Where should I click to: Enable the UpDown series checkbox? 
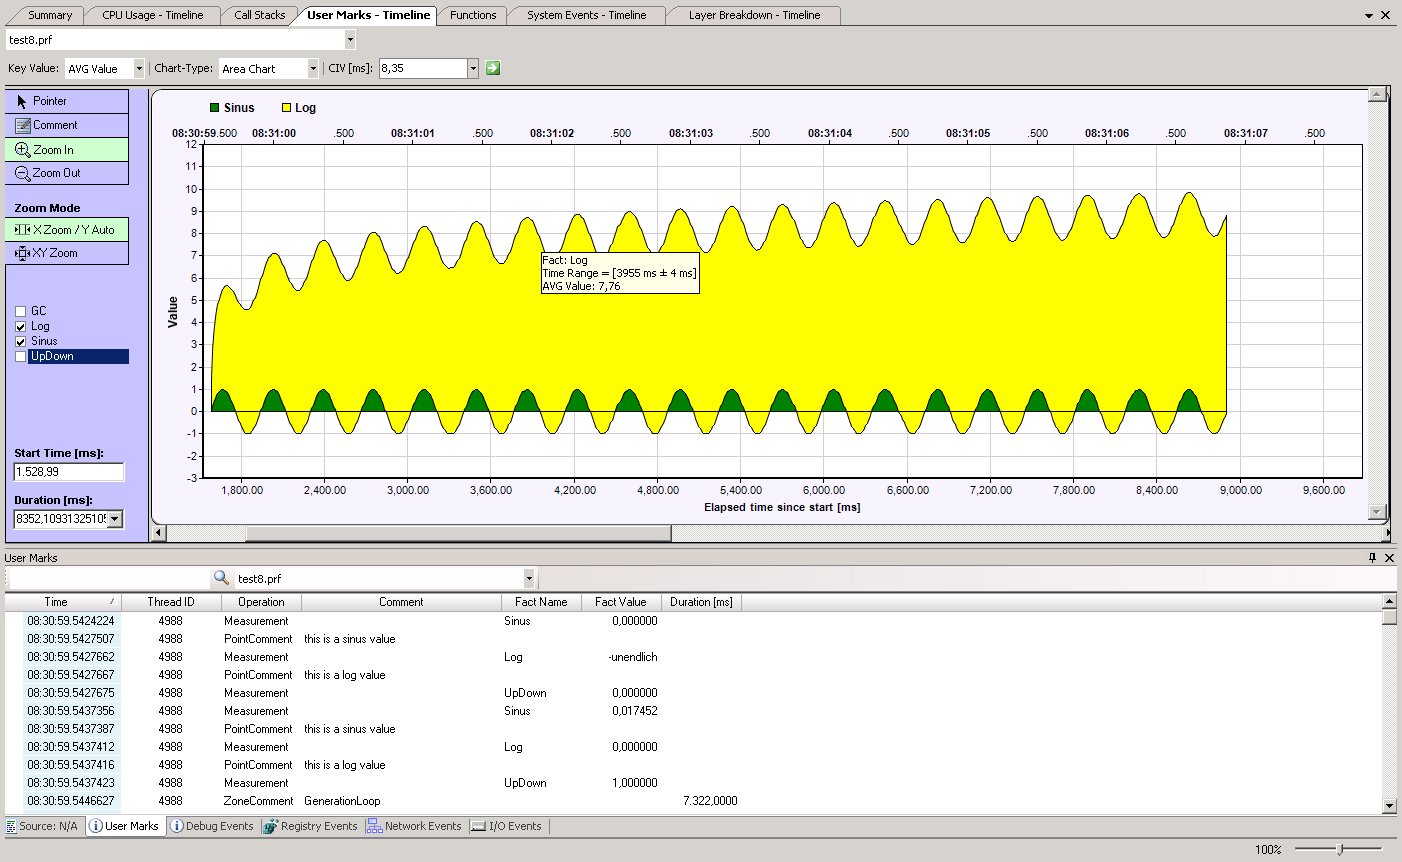coord(21,356)
